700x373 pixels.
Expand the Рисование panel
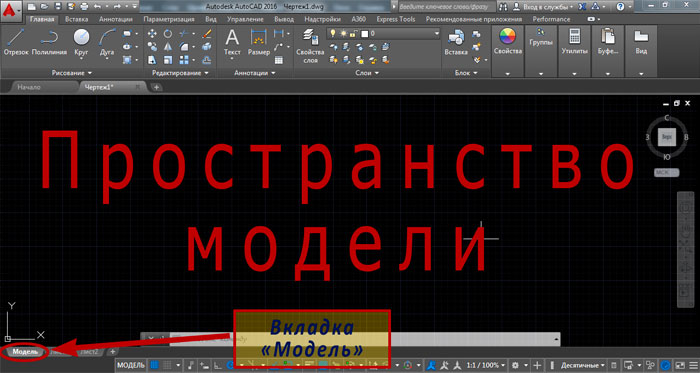(71, 72)
